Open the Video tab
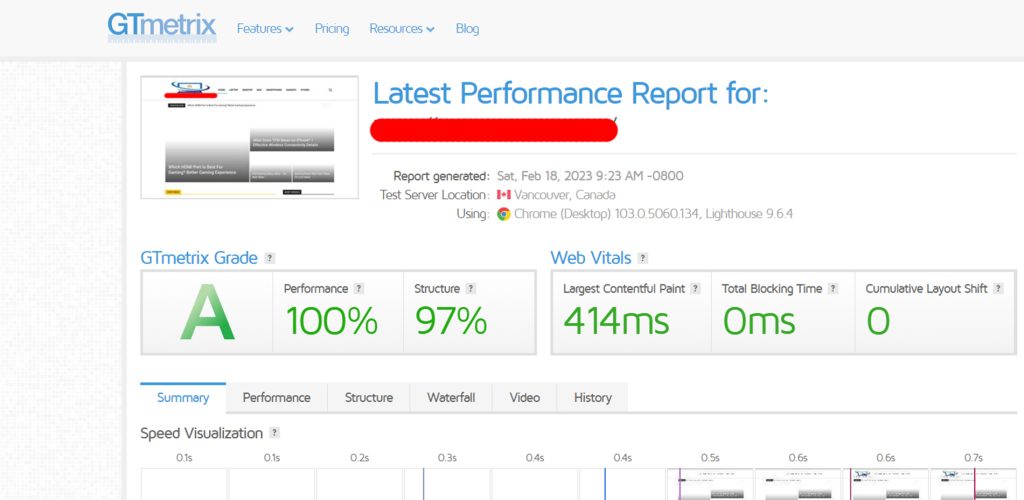This screenshot has height=500, width=1024. tap(524, 398)
